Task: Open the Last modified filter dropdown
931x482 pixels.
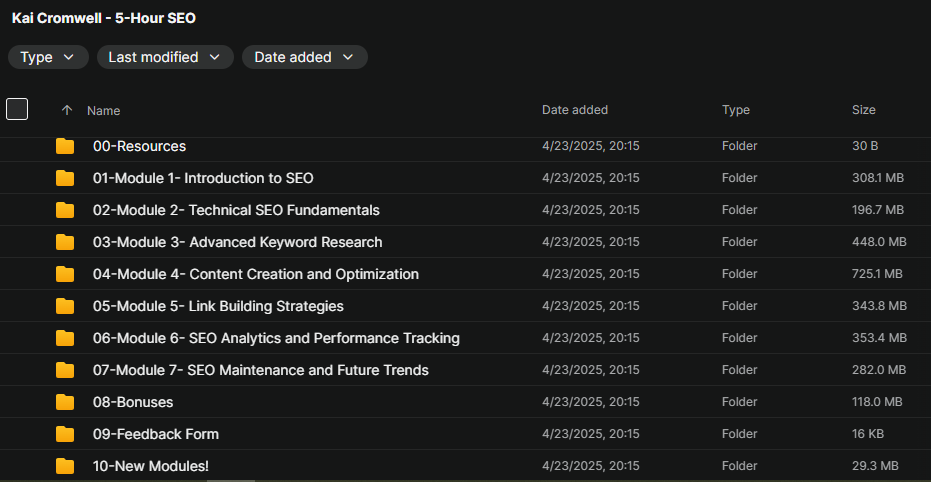Action: click(165, 57)
